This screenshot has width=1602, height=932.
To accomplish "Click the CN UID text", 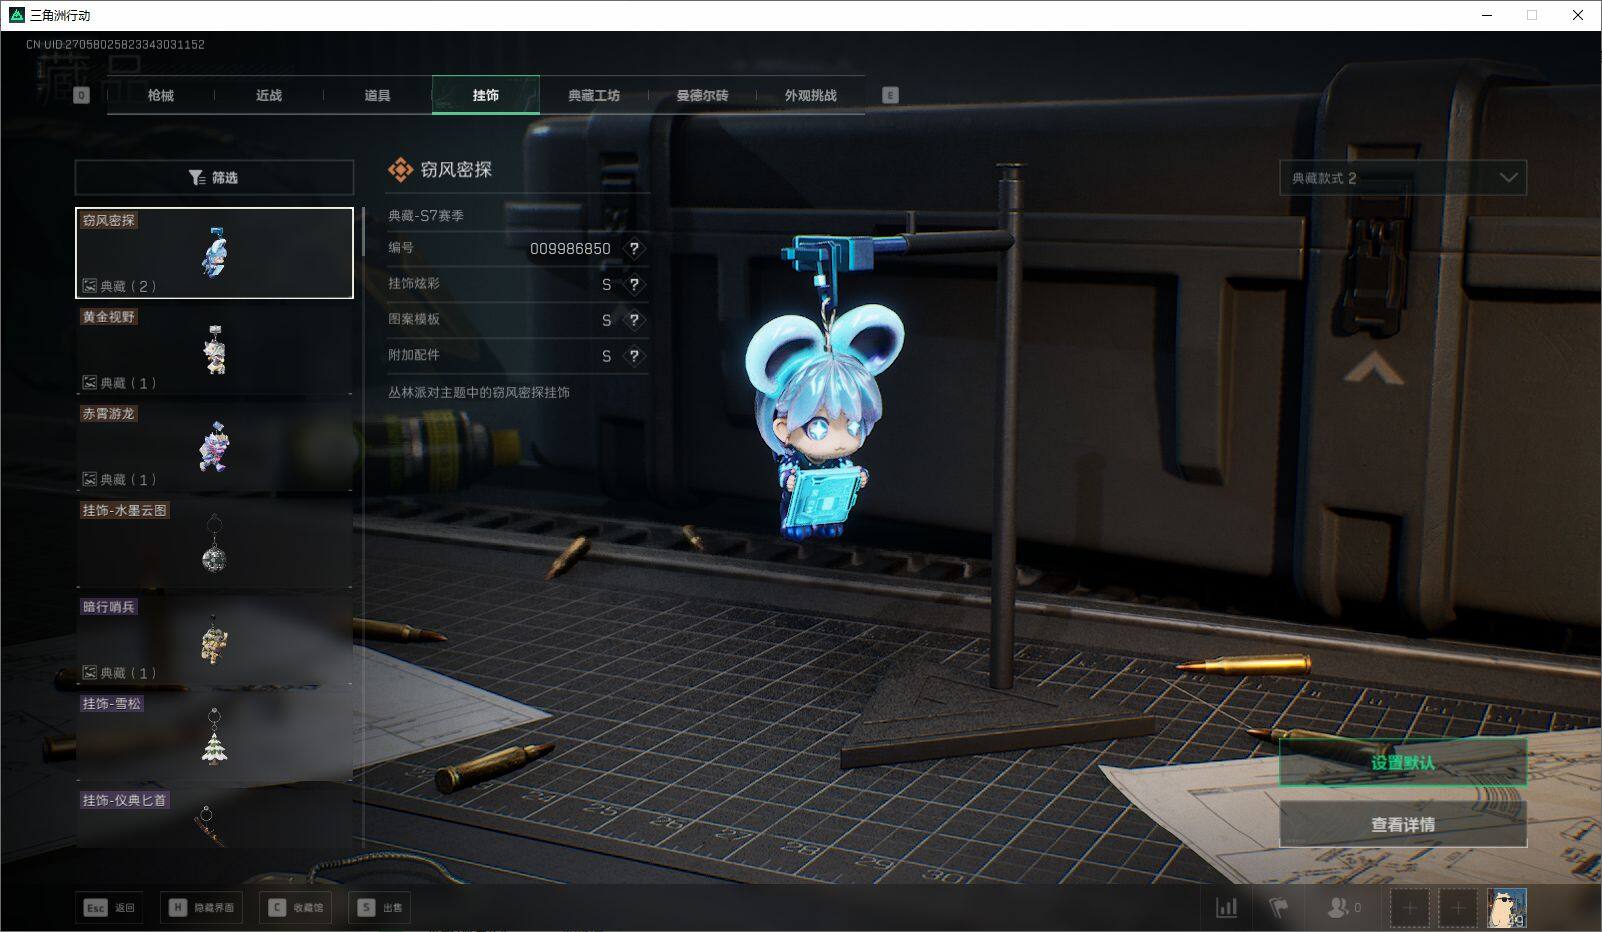I will tap(115, 45).
